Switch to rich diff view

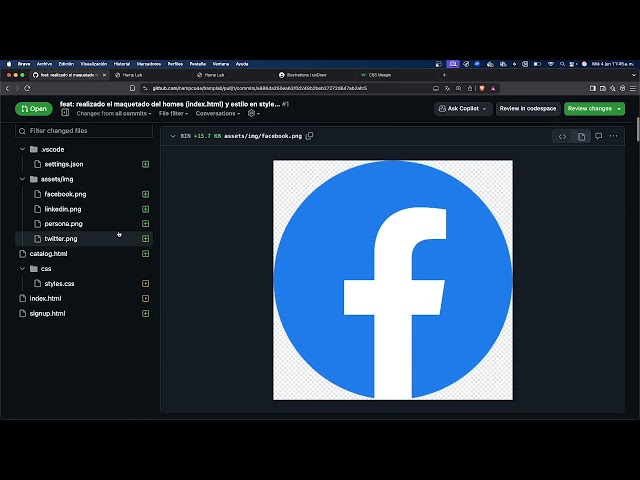click(581, 136)
